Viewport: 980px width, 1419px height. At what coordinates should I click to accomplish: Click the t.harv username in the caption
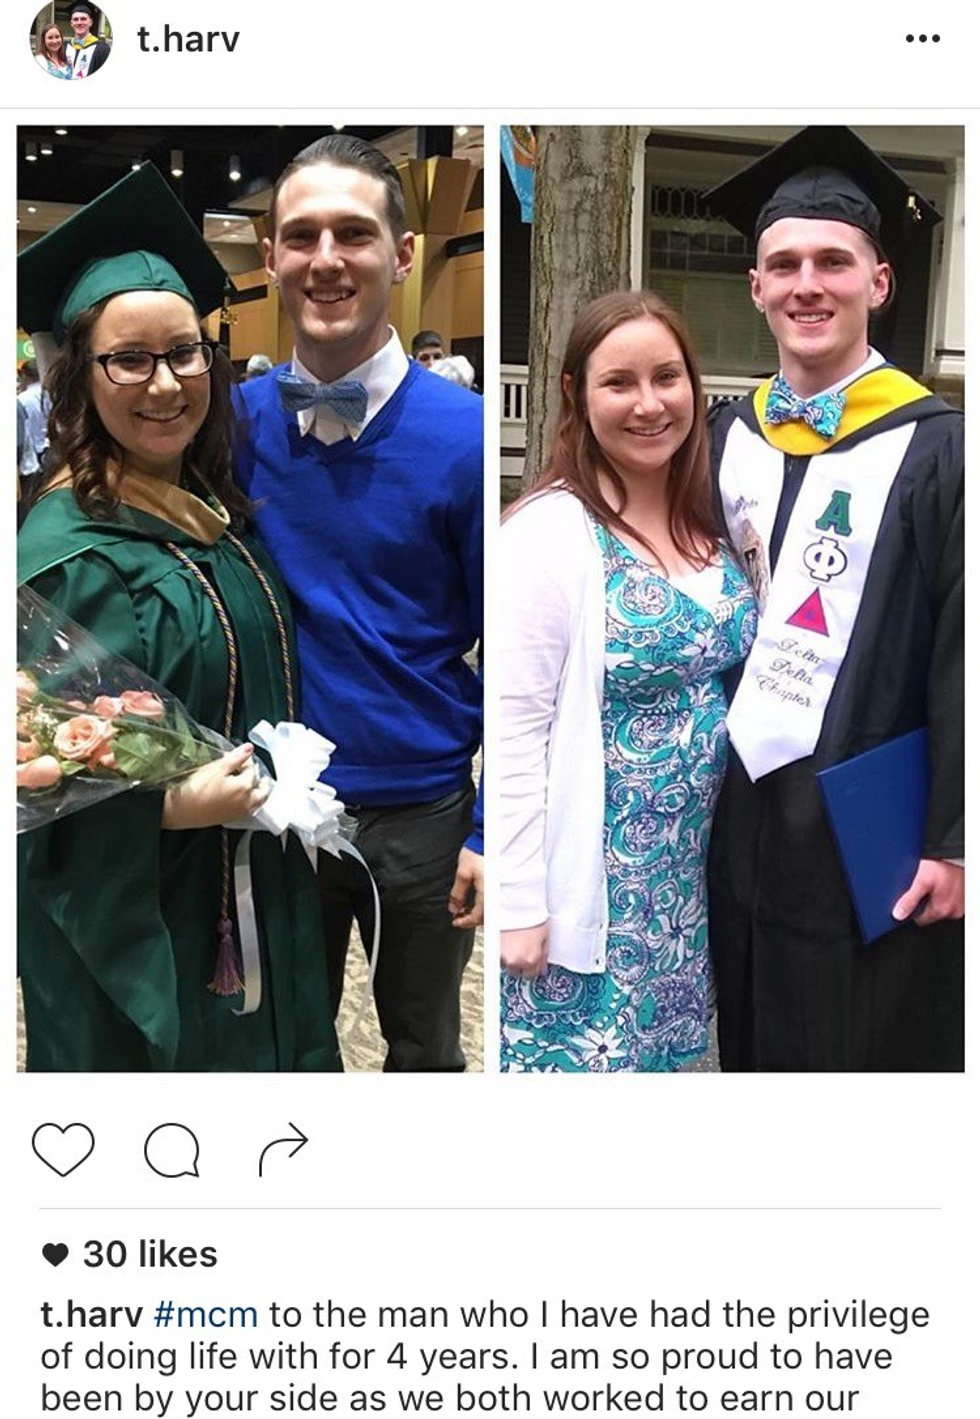(91, 1314)
